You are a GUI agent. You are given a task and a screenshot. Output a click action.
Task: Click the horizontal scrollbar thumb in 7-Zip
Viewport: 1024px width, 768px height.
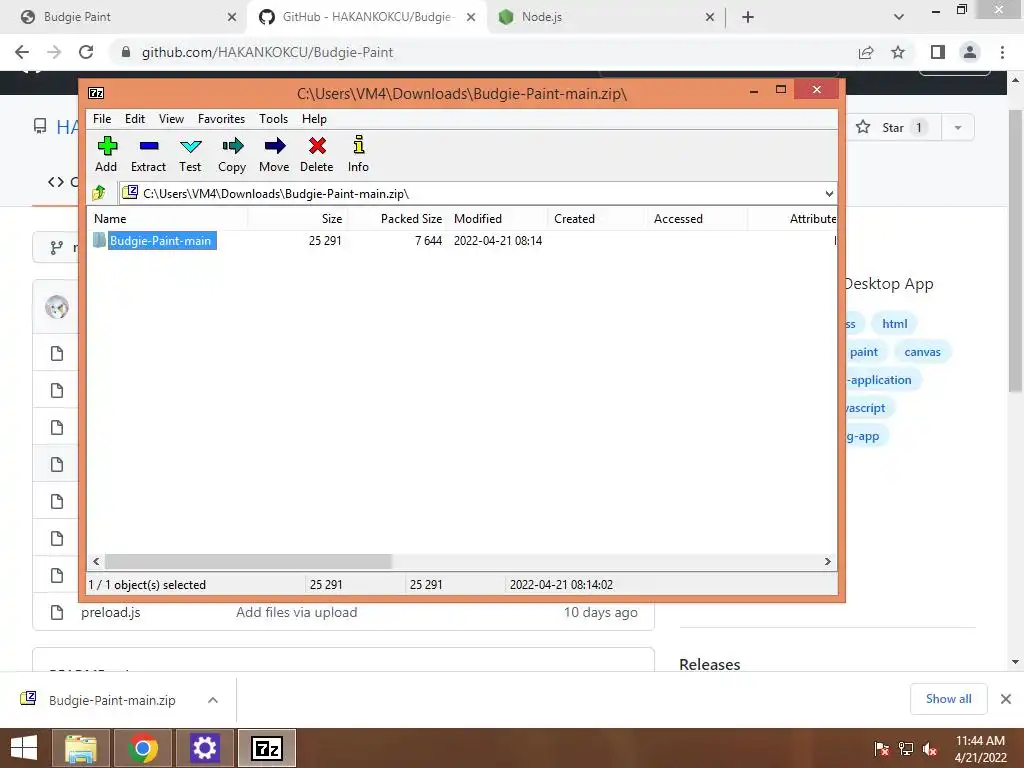click(248, 561)
